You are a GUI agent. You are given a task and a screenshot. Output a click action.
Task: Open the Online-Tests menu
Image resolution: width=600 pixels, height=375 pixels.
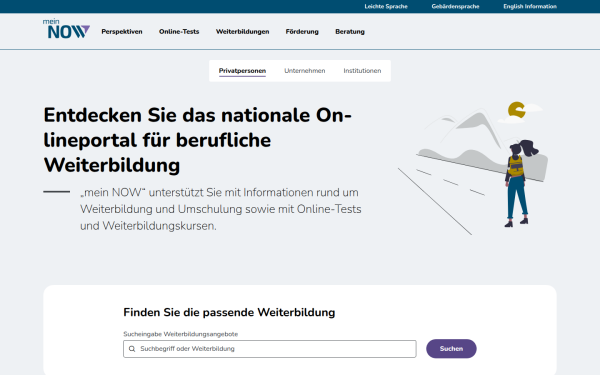(x=179, y=32)
